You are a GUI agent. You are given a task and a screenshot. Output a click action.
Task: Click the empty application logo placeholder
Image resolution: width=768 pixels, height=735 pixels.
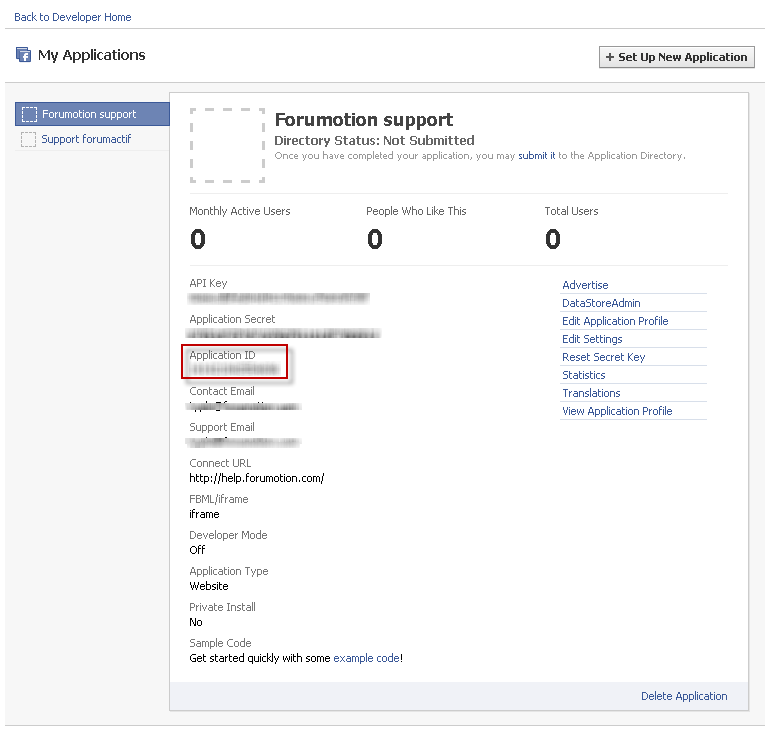[227, 145]
